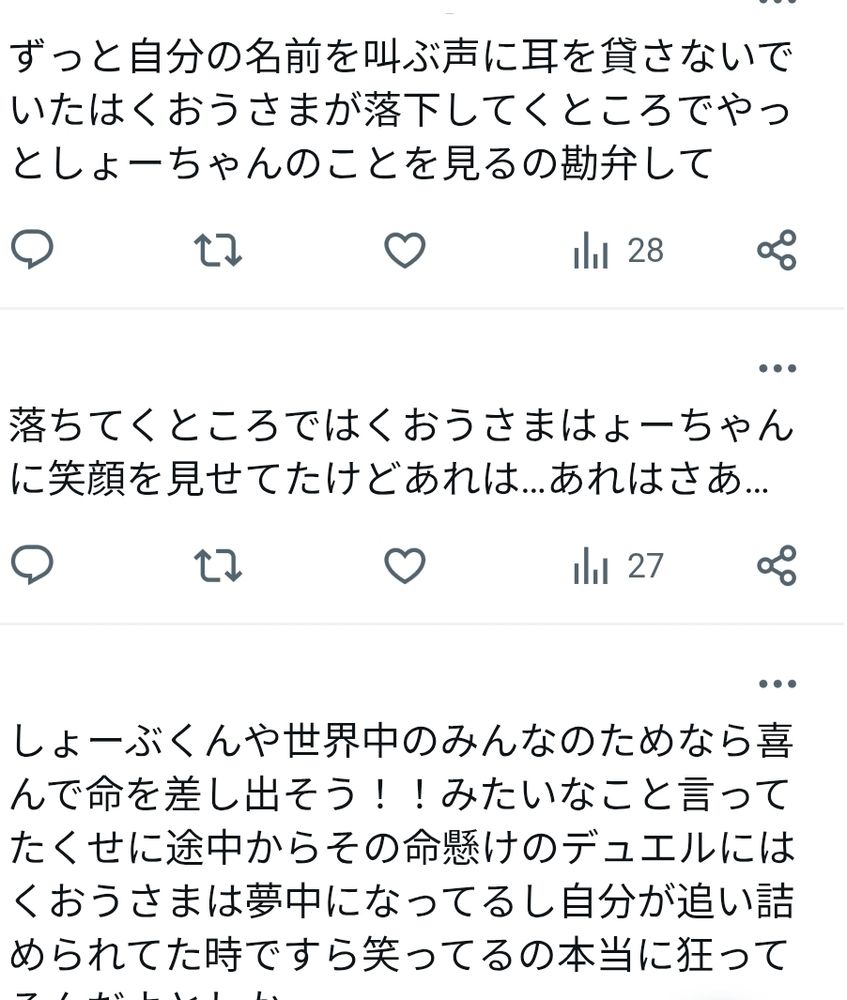Share the tweet with 27 views

777,565
